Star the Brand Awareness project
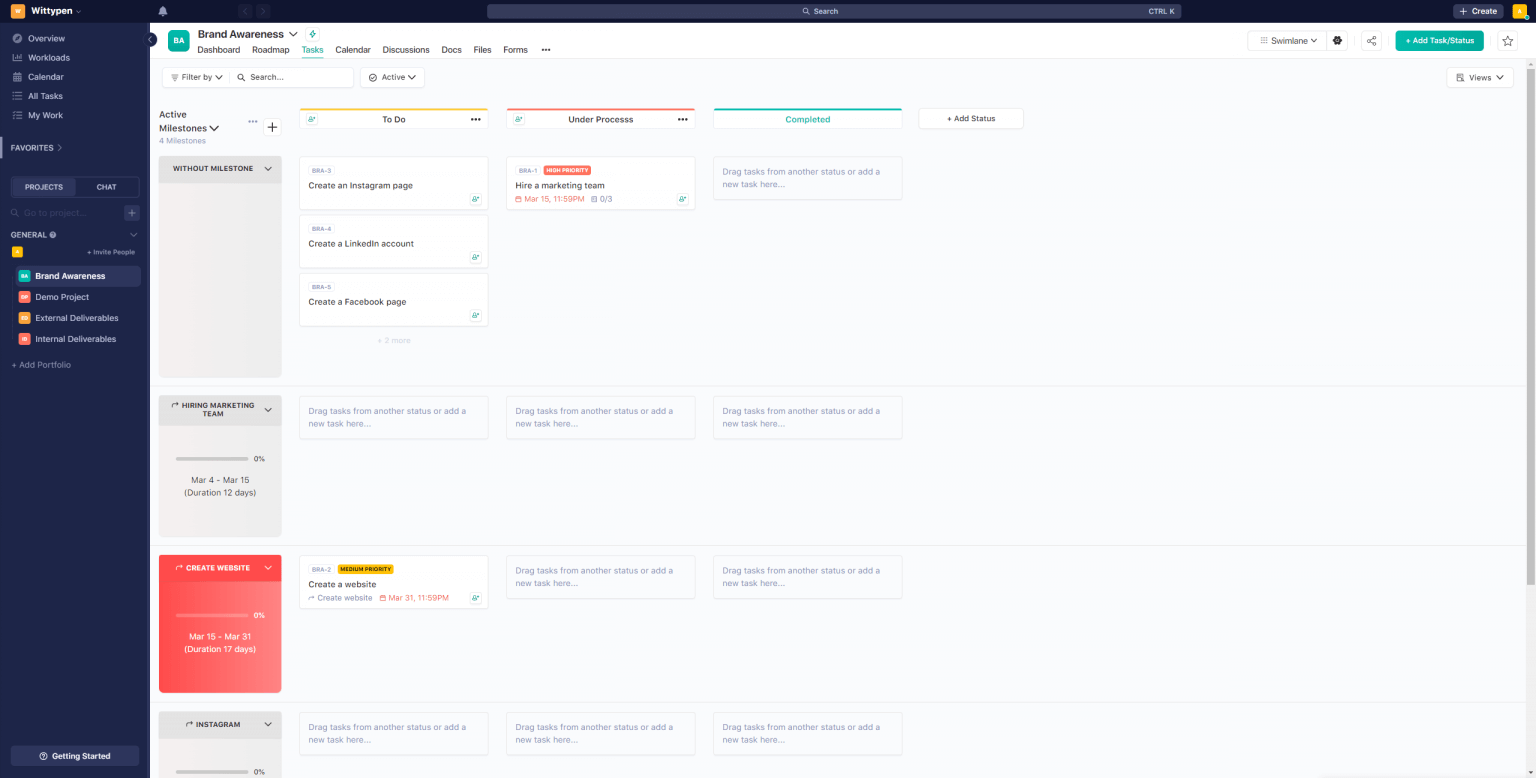The width and height of the screenshot is (1536, 778). pyautogui.click(x=1507, y=41)
